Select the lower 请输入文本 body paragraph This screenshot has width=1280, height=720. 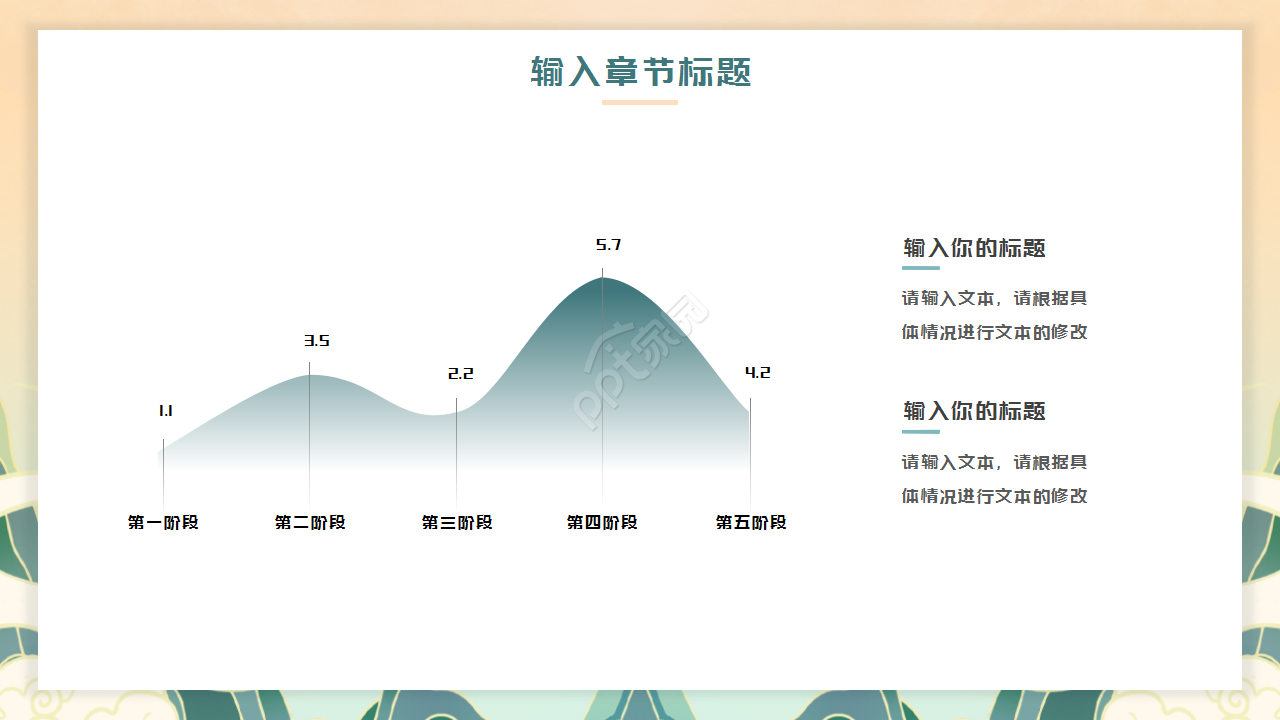[994, 479]
